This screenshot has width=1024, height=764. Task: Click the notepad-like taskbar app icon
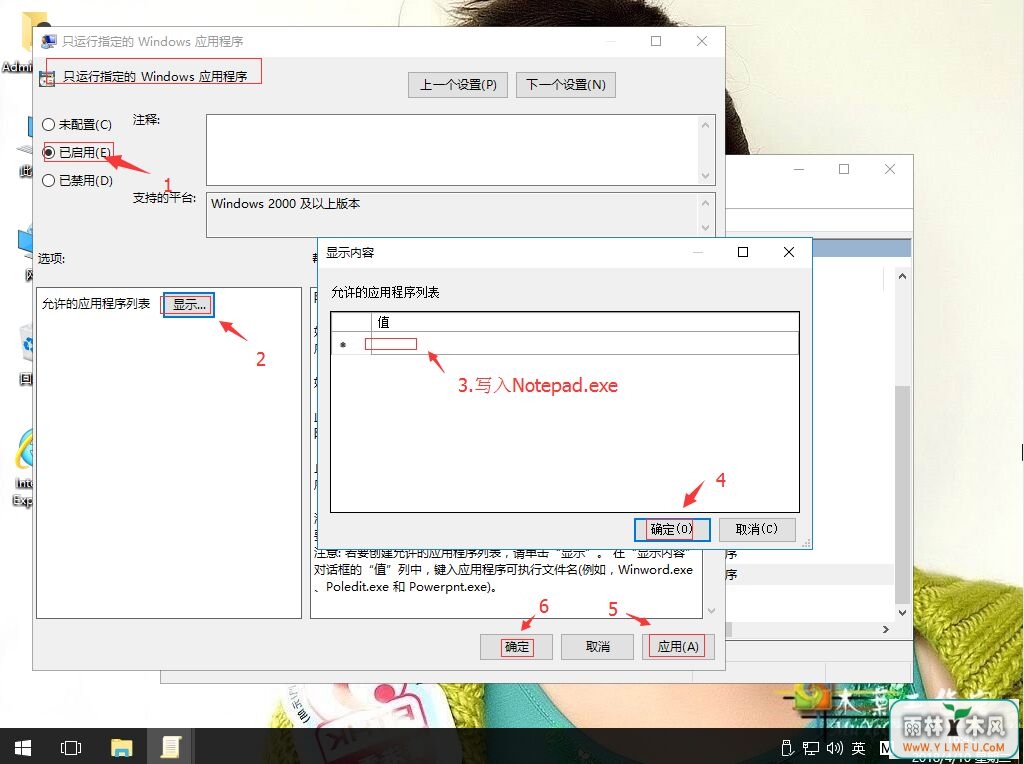coord(170,747)
